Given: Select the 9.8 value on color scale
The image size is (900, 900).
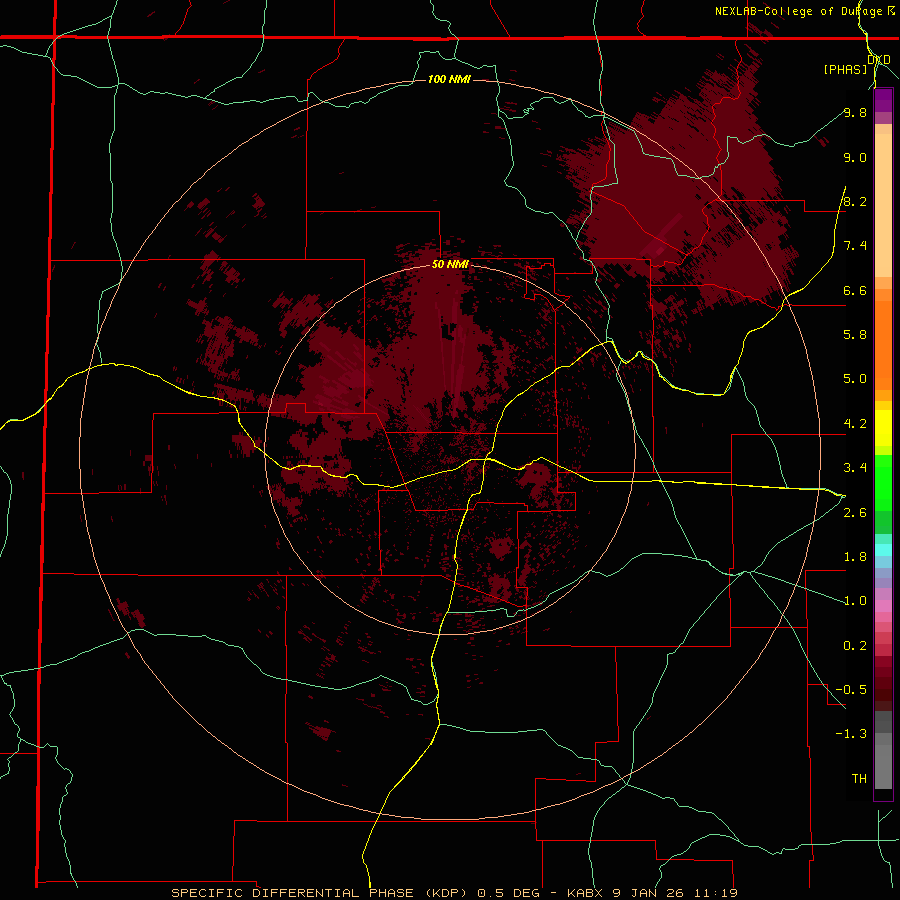Looking at the screenshot, I should [x=855, y=112].
